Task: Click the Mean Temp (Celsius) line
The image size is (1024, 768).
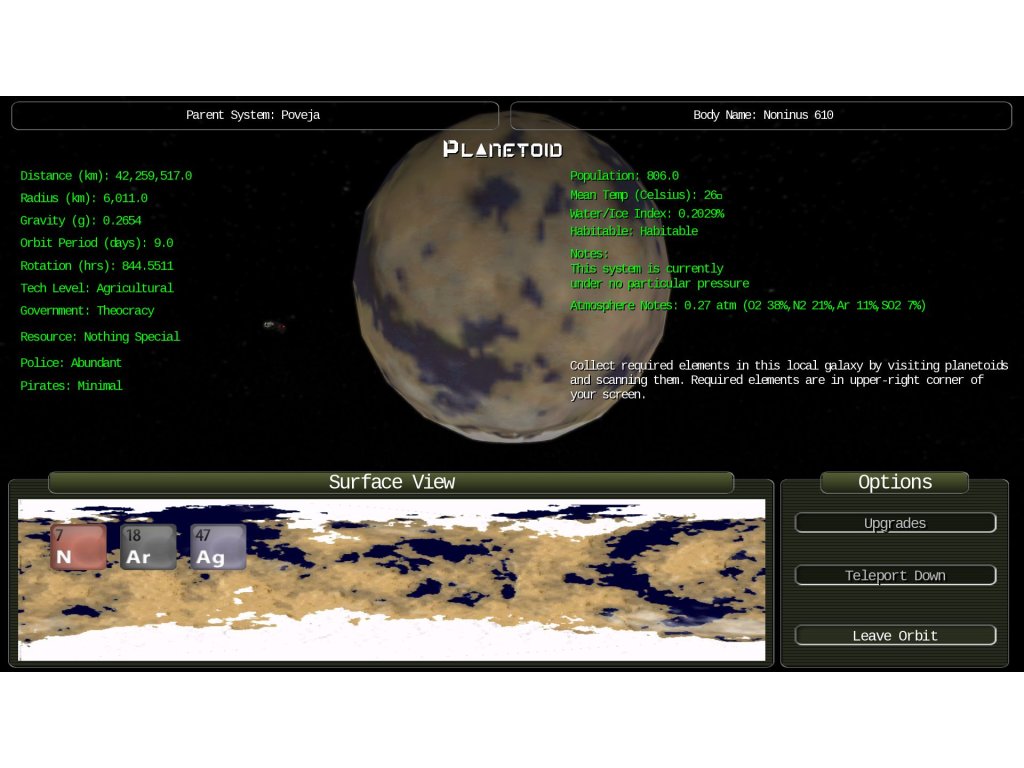Action: [x=646, y=195]
